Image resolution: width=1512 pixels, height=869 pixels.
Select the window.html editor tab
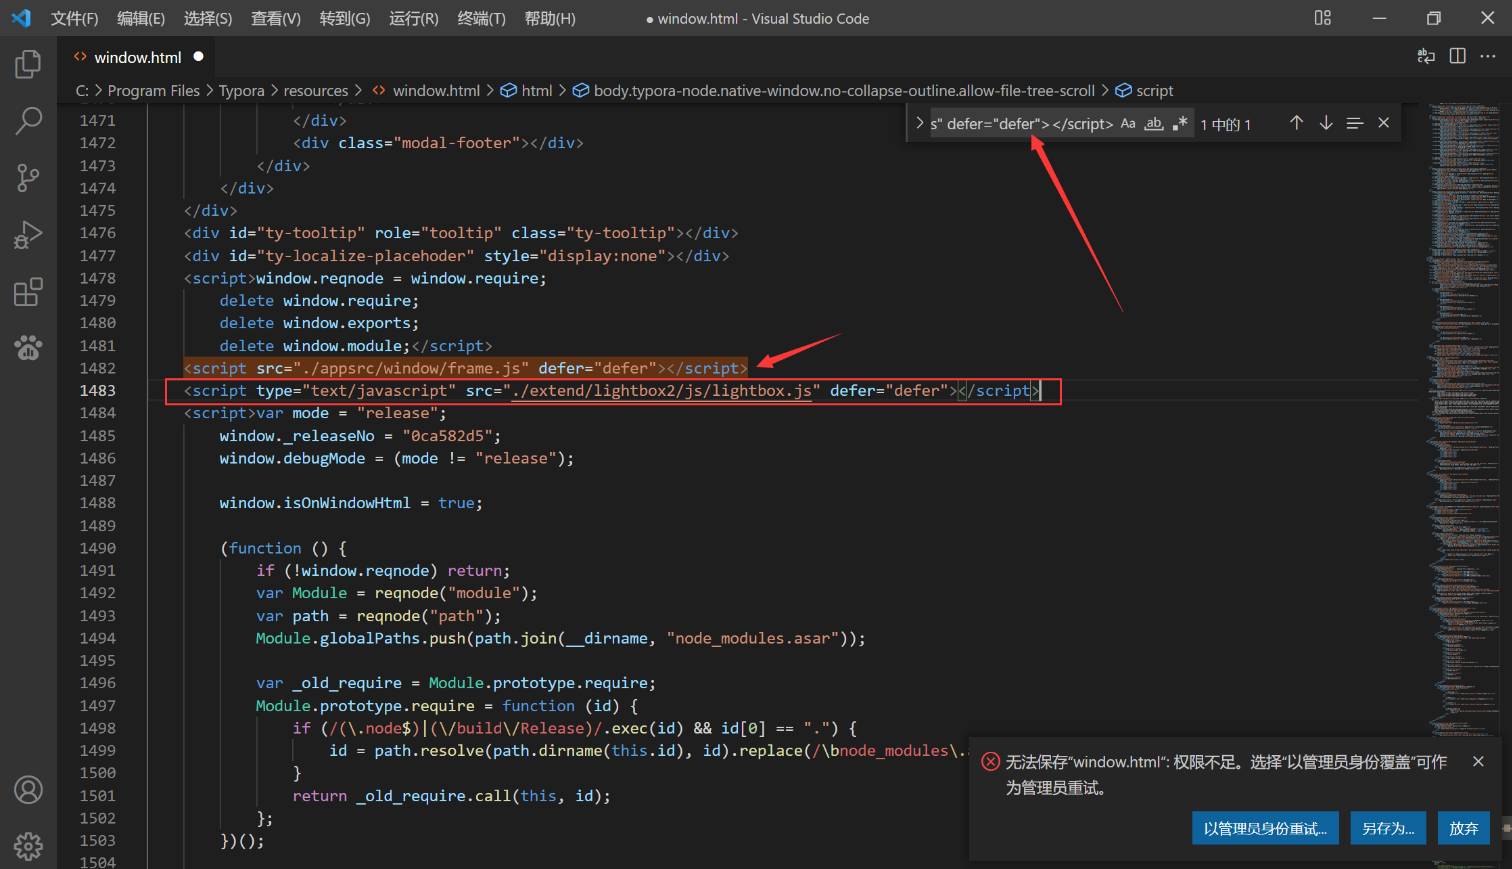[137, 57]
